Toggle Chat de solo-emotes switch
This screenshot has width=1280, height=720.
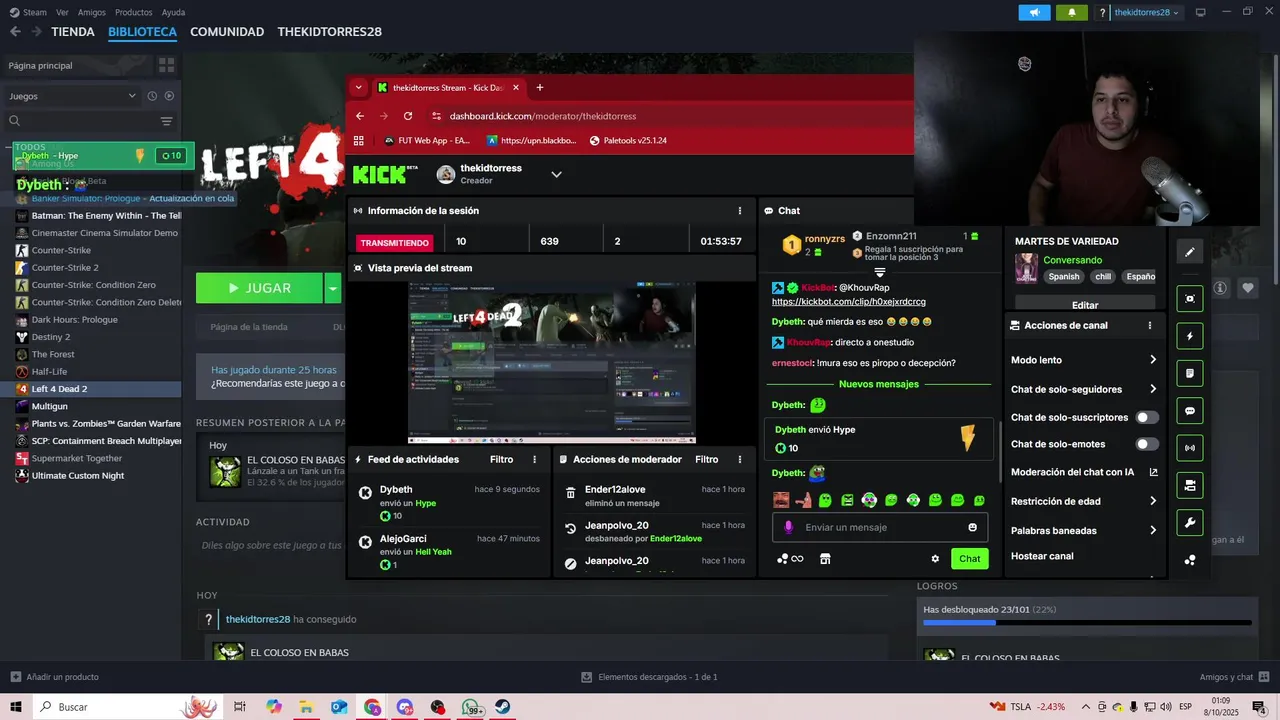[1147, 444]
